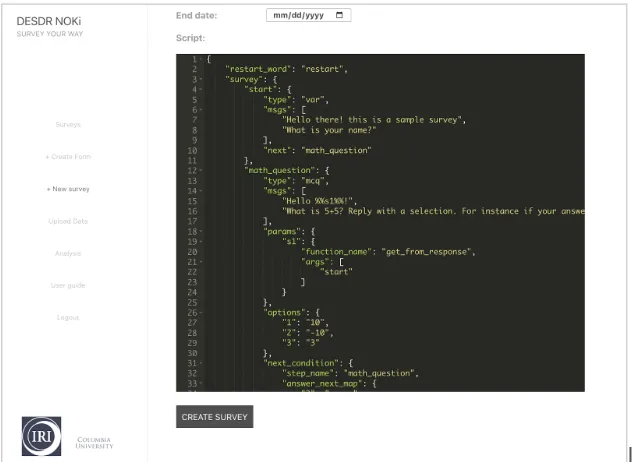Viewport: 644px width, 462px height.
Task: Select + New survey in sidebar
Action: point(68,189)
